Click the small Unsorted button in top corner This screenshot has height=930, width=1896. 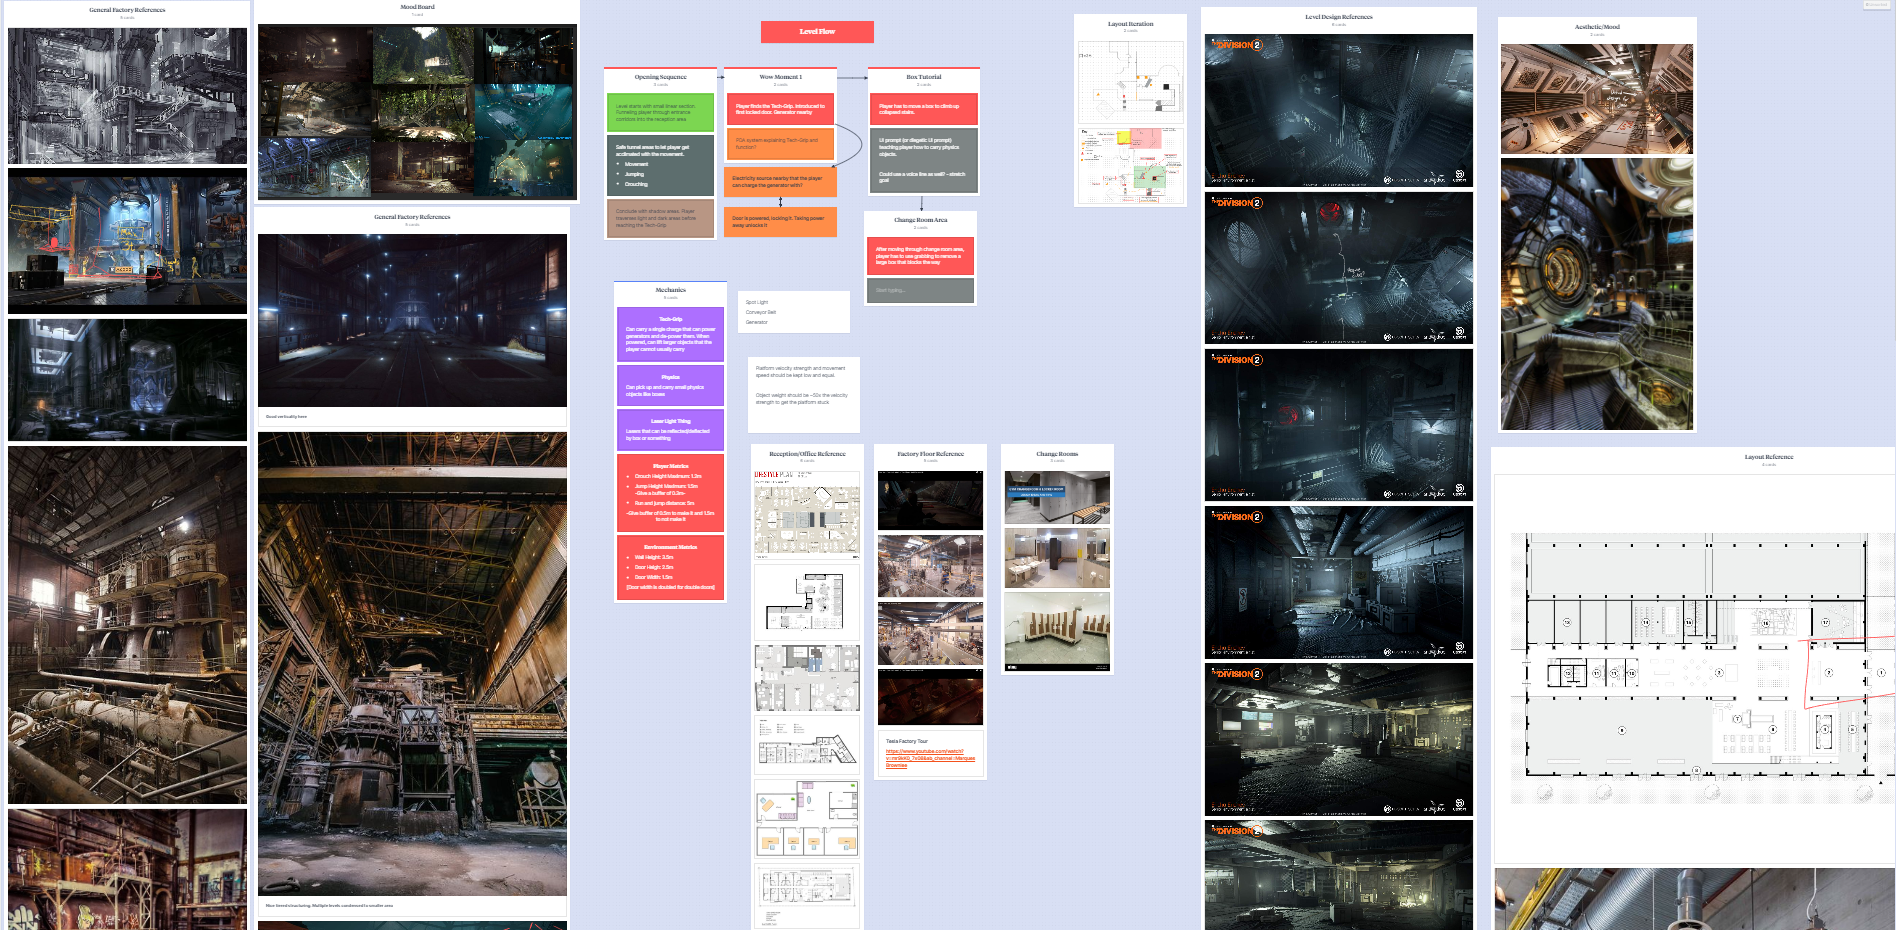tap(1877, 5)
